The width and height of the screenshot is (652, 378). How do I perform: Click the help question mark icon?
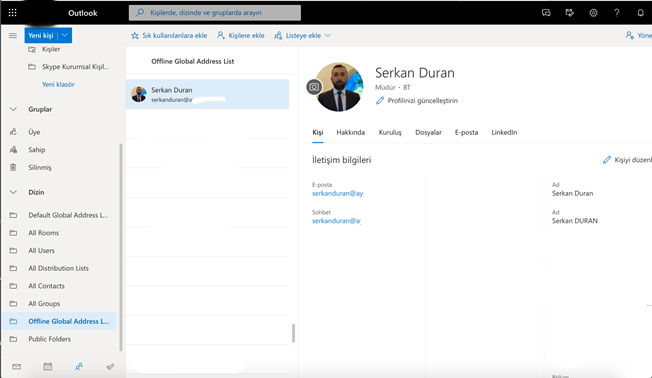(x=617, y=13)
